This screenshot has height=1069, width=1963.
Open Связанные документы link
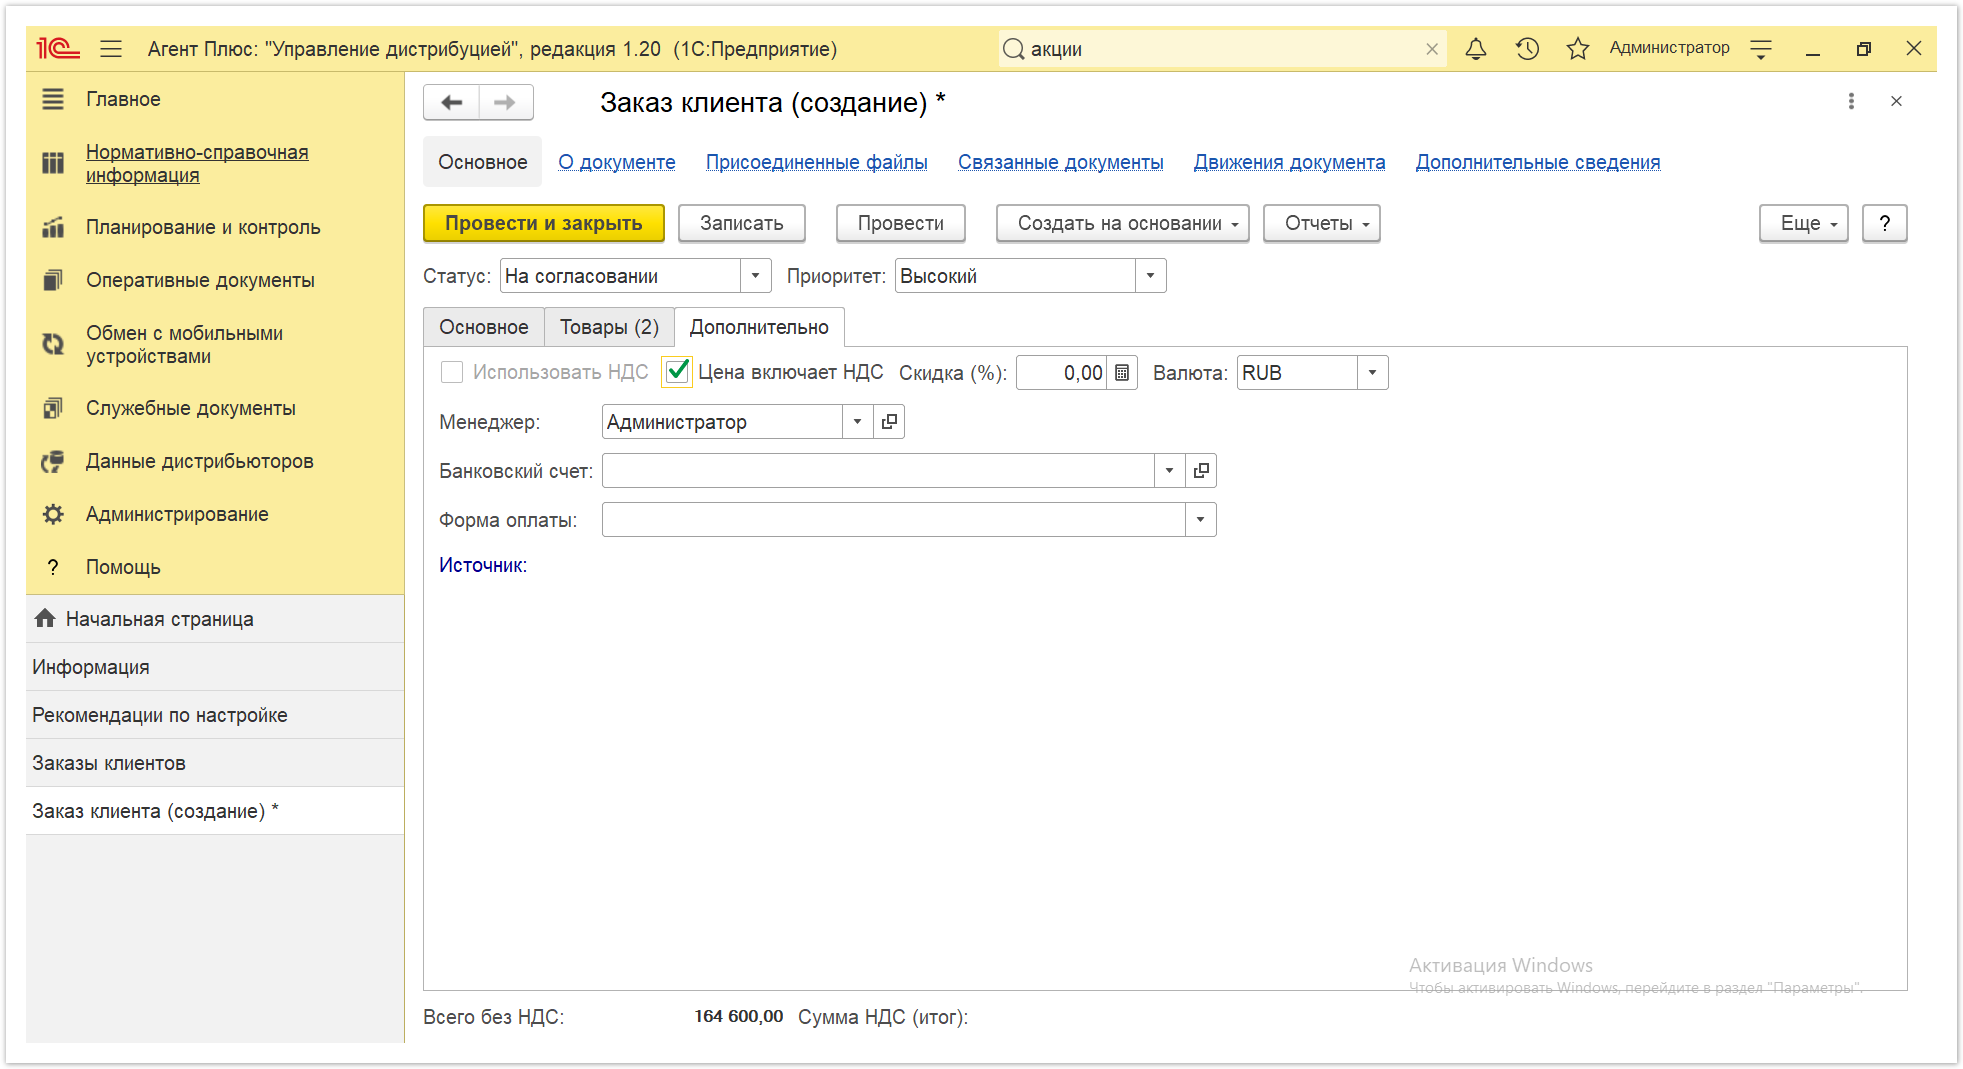[x=1060, y=162]
